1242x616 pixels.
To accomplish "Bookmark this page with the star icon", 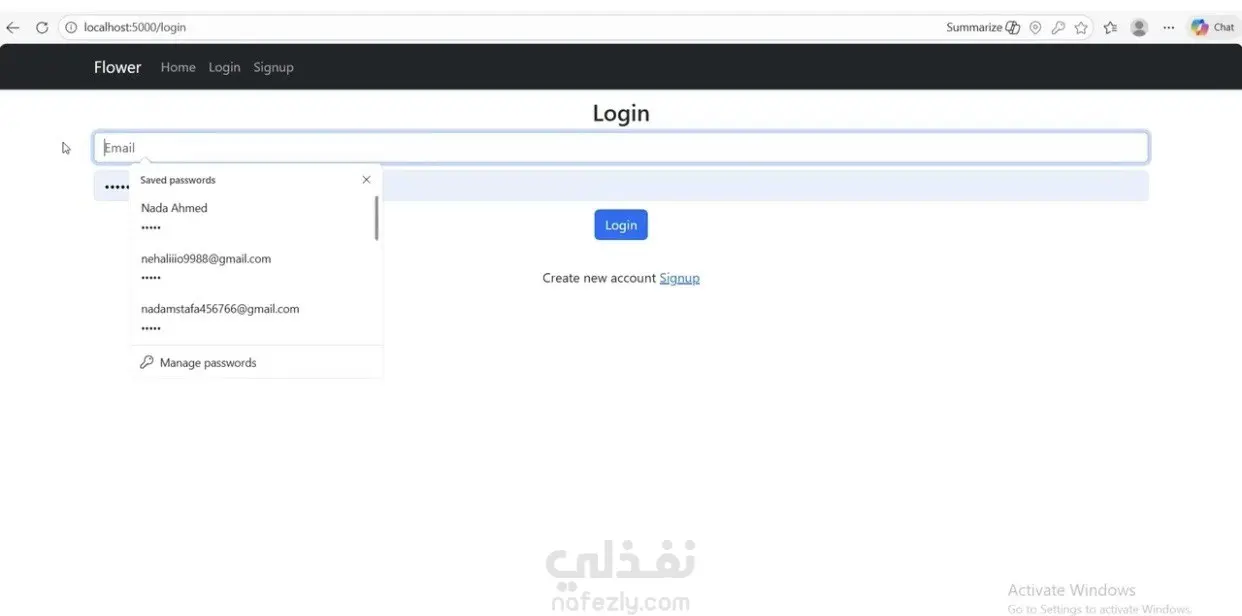I will click(1081, 28).
